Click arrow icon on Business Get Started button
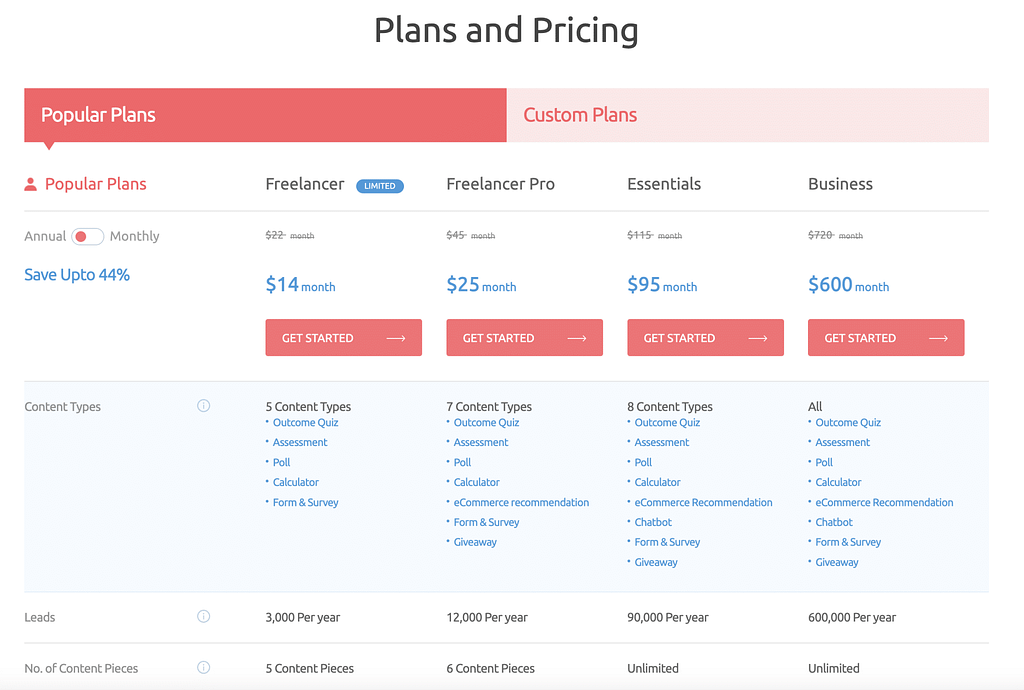The width and height of the screenshot is (1024, 690). [x=938, y=338]
